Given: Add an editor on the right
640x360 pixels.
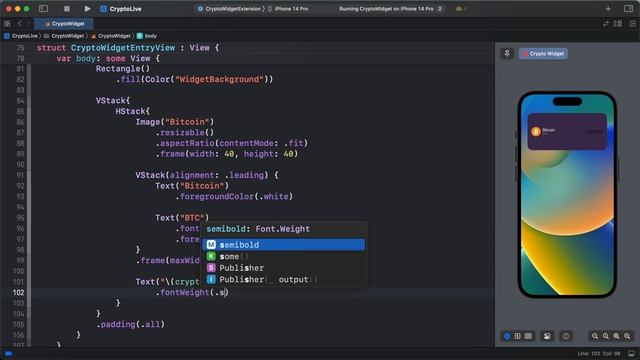Looking at the screenshot, I should (x=632, y=24).
